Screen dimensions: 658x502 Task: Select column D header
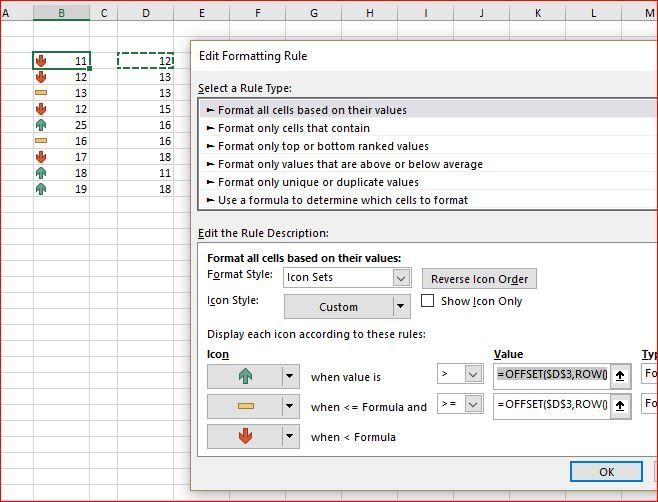coord(146,13)
